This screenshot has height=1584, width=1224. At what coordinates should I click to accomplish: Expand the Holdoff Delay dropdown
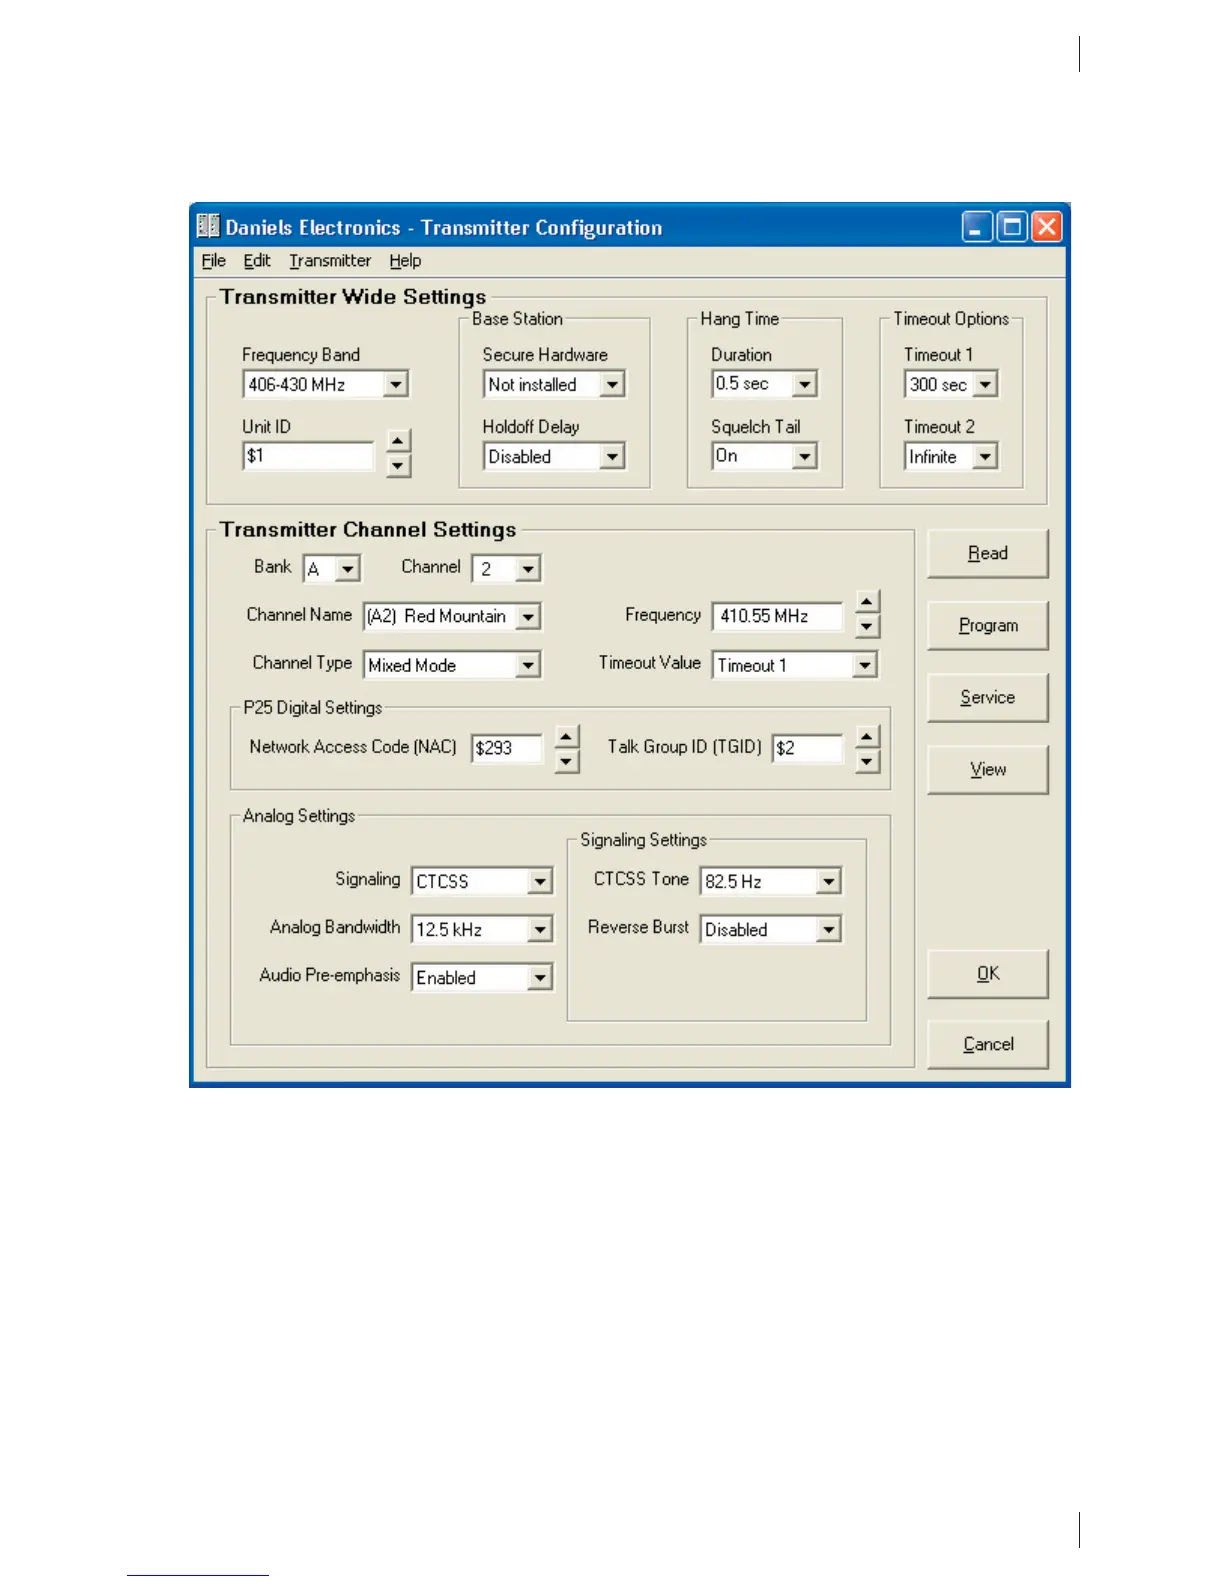[612, 456]
